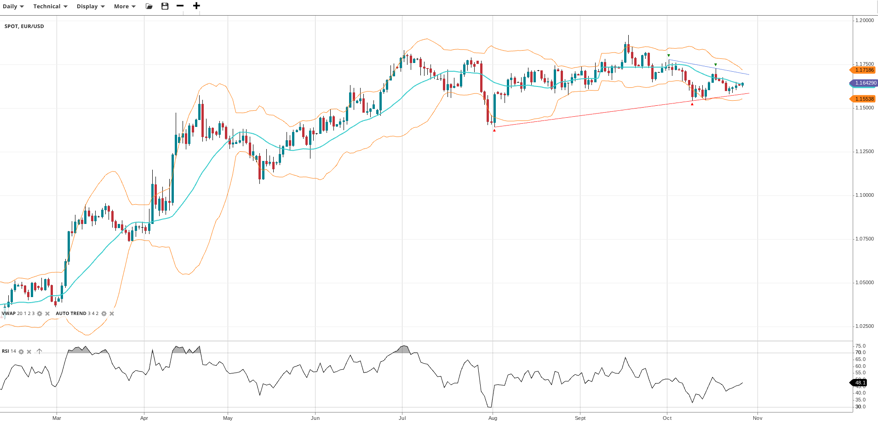Screen dimensions: 878x424
Task: Click the Aug label on the time axis
Action: 493,418
